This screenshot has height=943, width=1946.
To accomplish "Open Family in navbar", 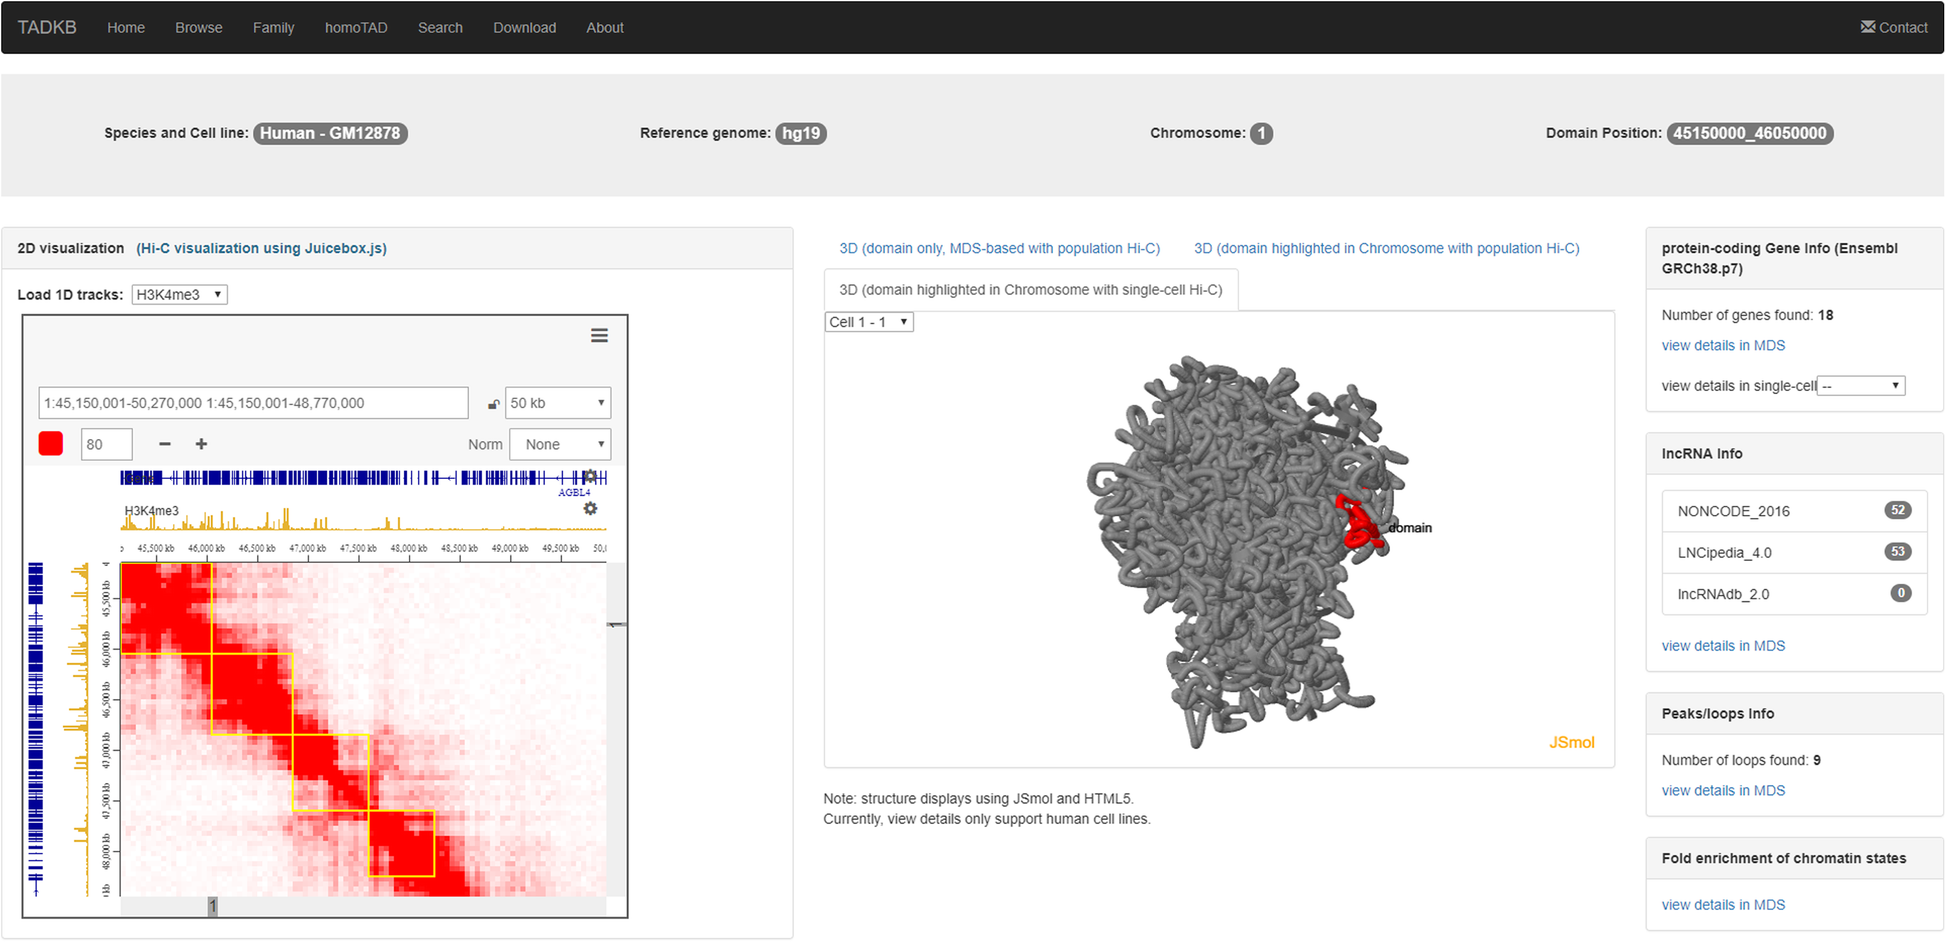I will tap(274, 28).
